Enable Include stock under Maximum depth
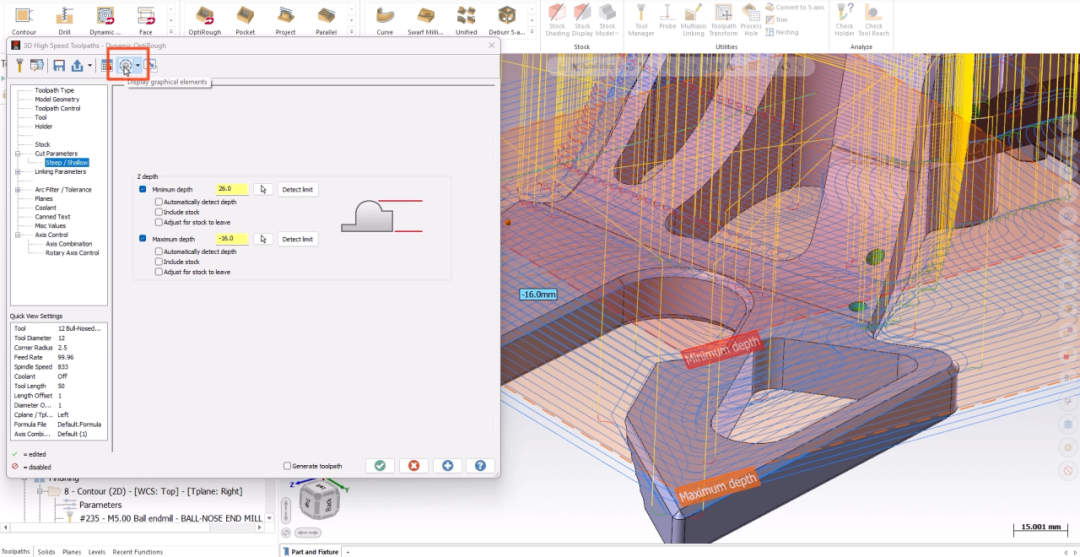 pos(158,262)
